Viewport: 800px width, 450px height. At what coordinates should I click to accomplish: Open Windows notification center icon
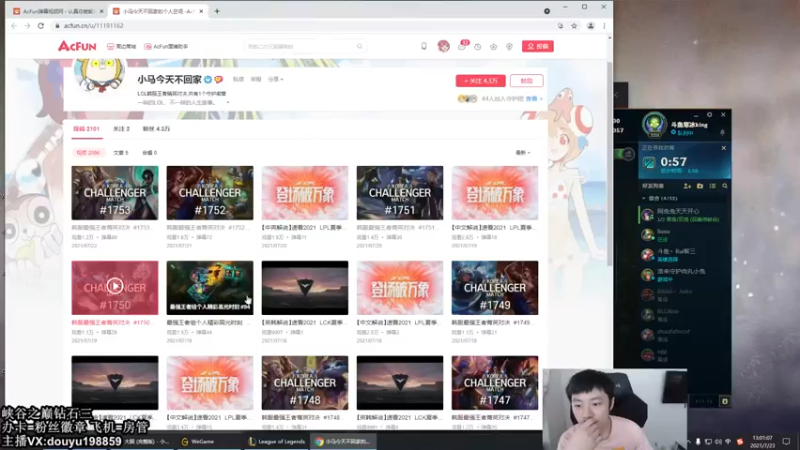point(786,441)
